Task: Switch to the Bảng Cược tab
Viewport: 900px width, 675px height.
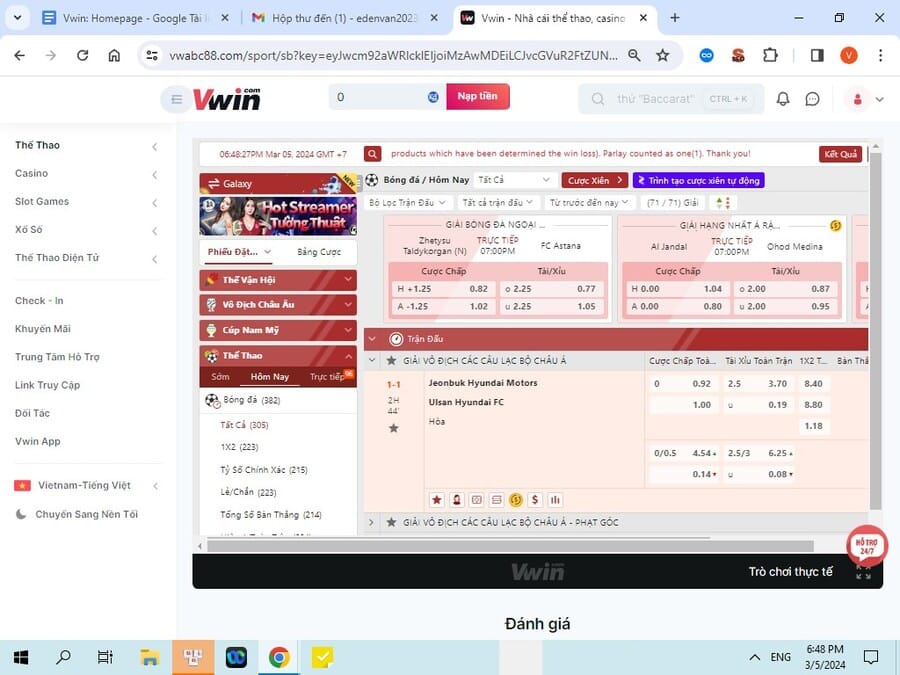Action: [x=319, y=252]
